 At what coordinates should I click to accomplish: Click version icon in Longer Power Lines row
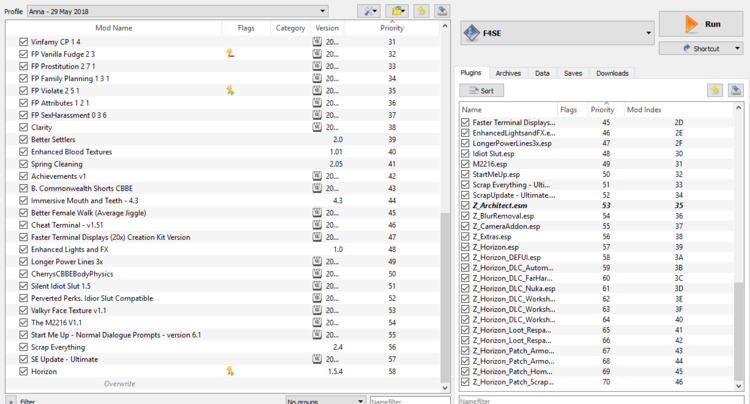(317, 262)
